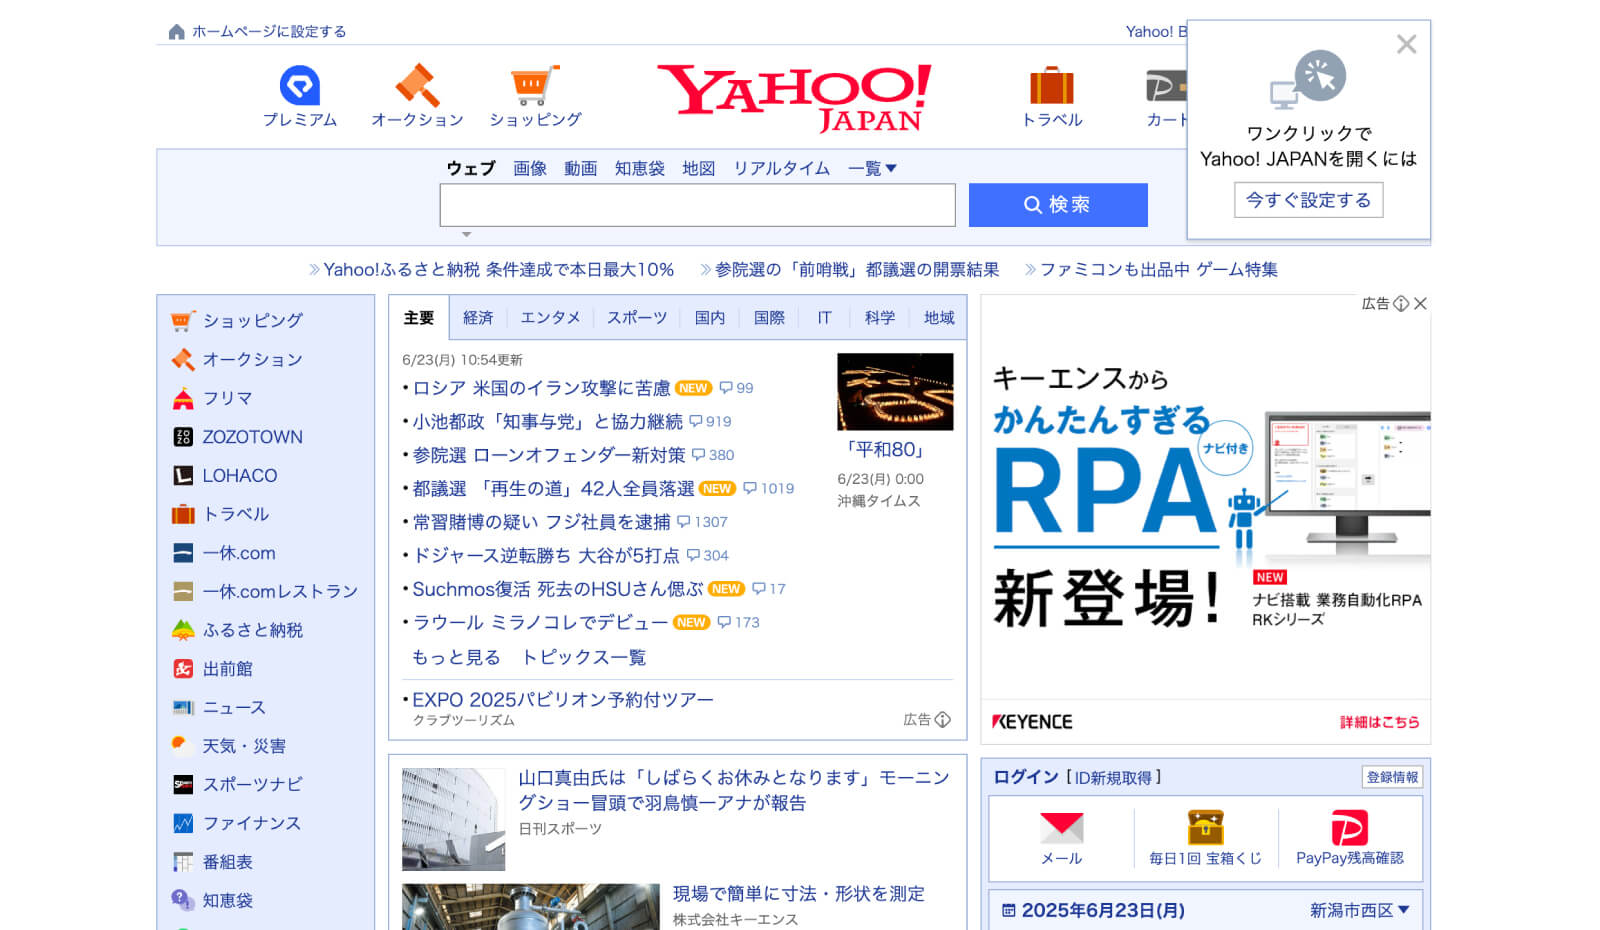Open 番組表 in the left sidebar
This screenshot has width=1600, height=930.
point(227,862)
